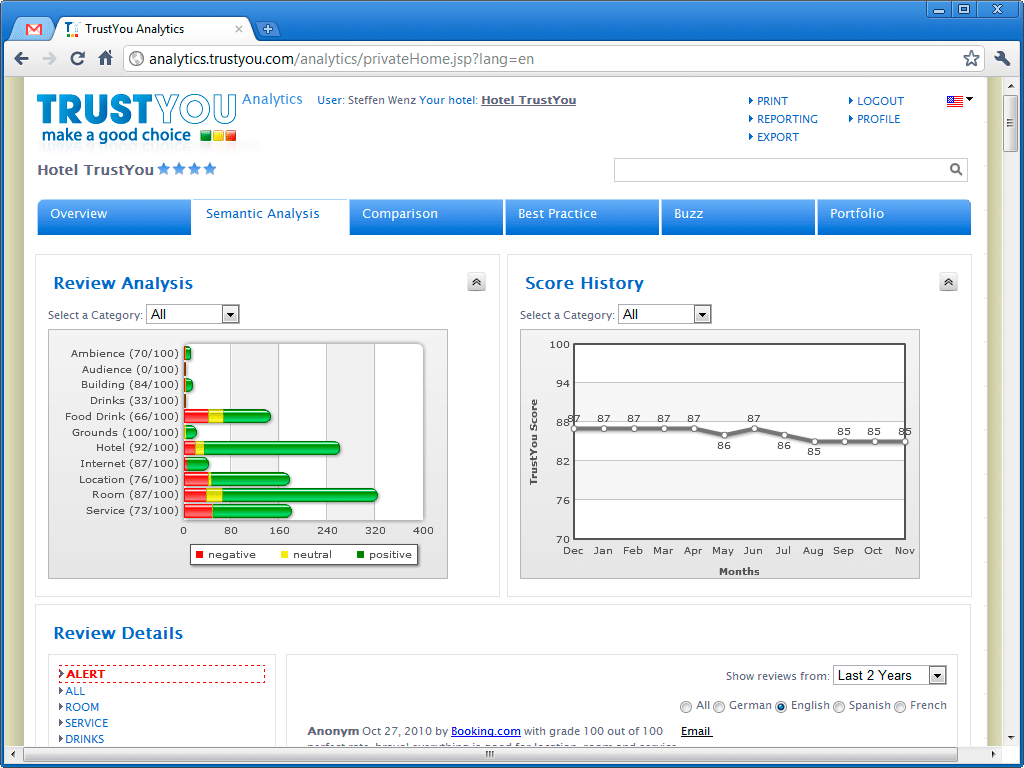
Task: Open the browser wrench settings icon
Action: click(1003, 59)
